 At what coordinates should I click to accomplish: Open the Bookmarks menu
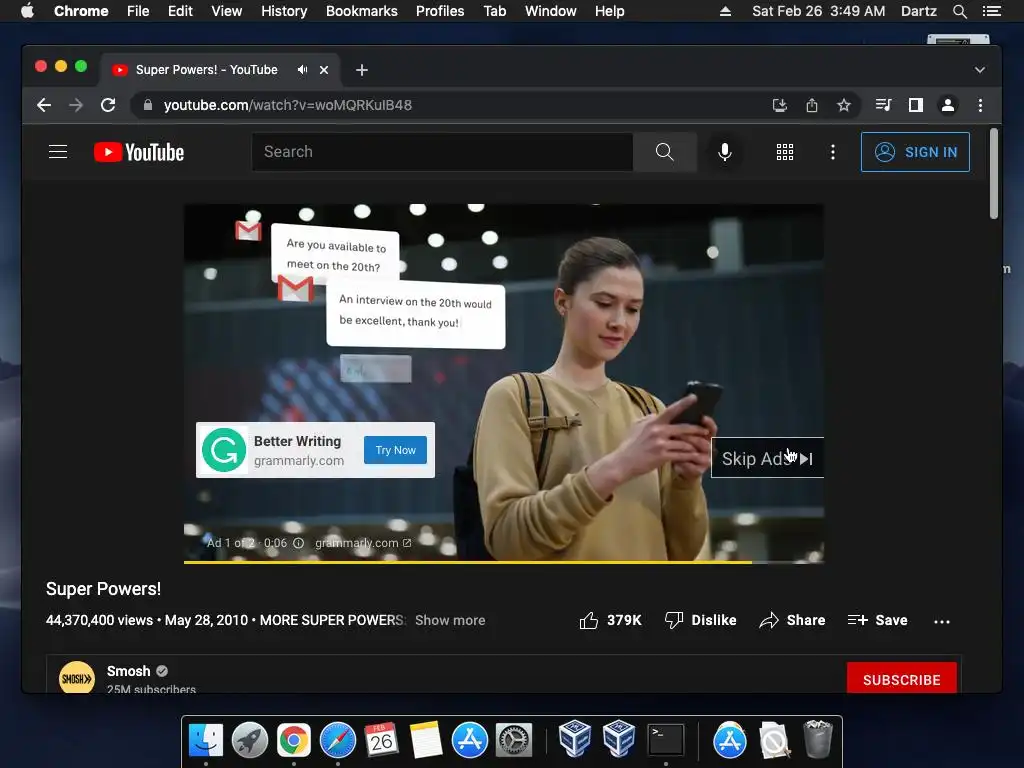tap(362, 11)
